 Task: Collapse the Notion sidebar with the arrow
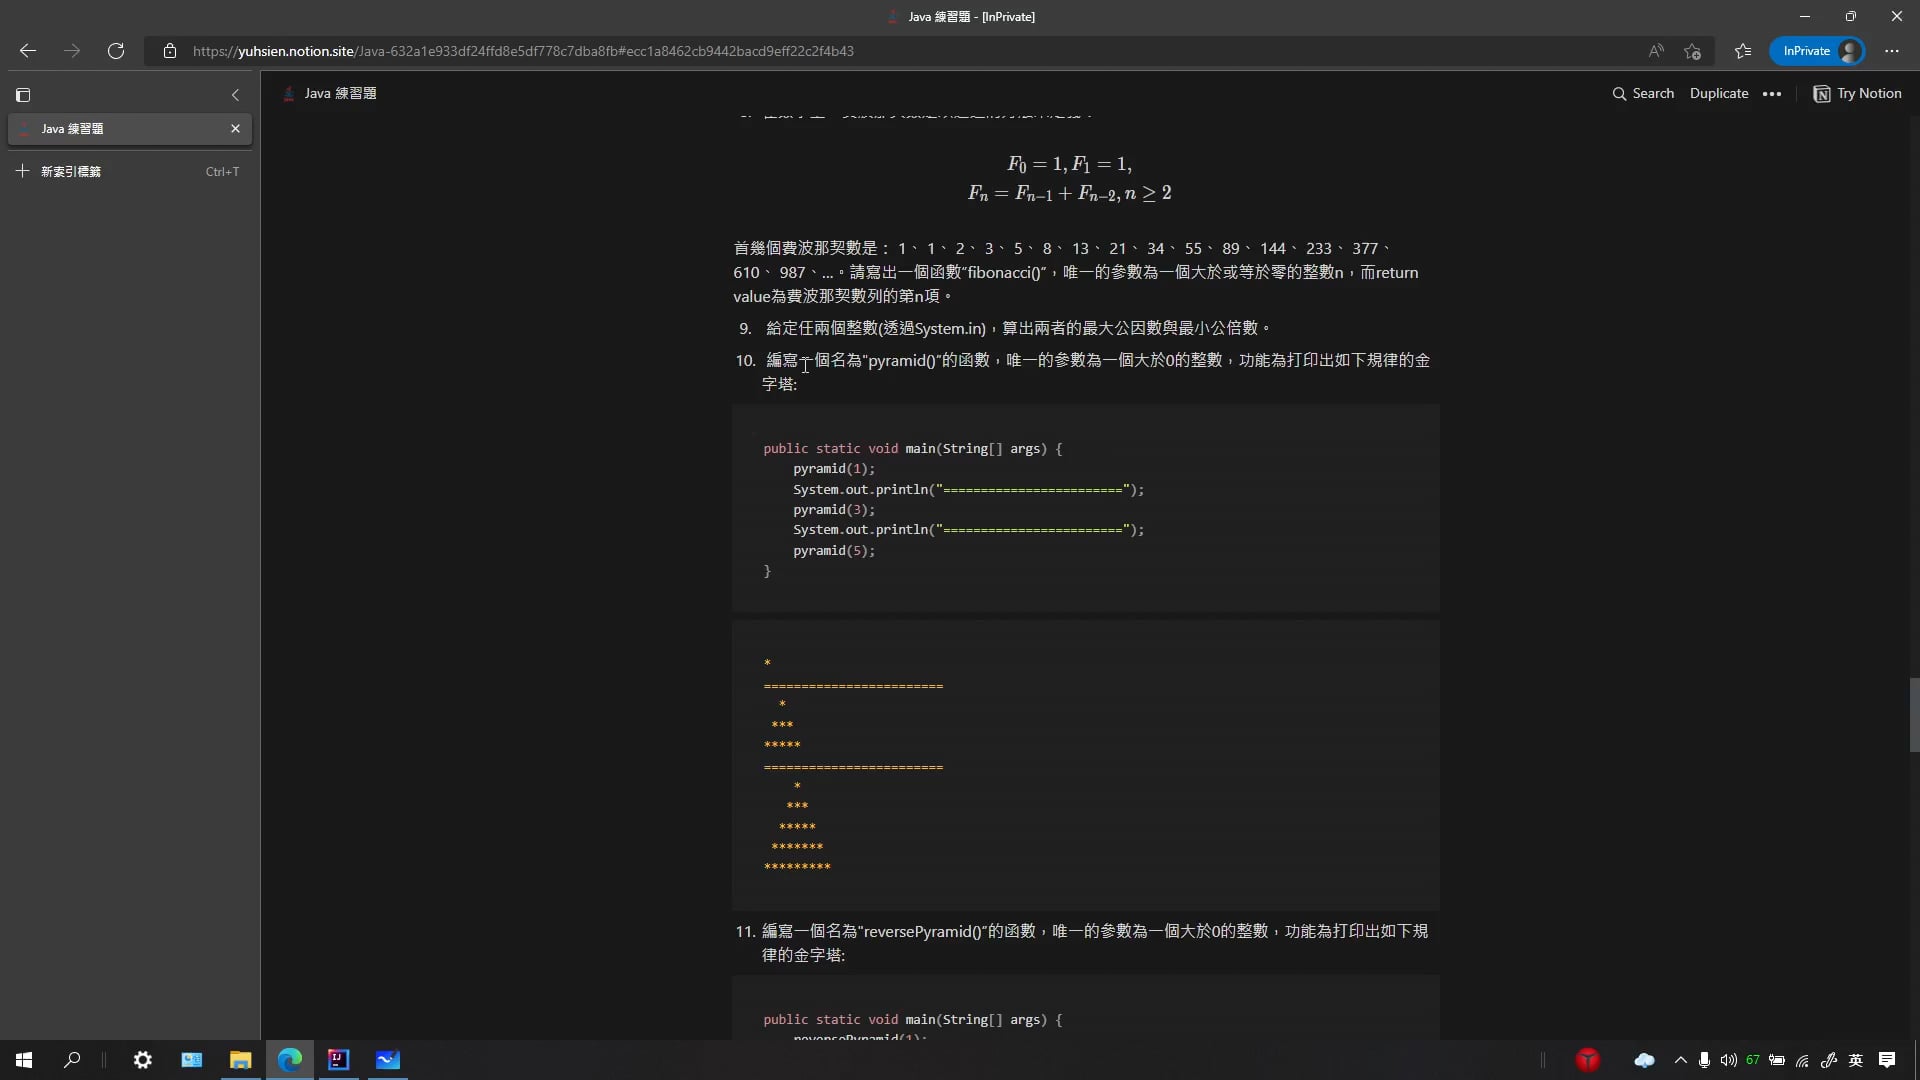(x=235, y=94)
